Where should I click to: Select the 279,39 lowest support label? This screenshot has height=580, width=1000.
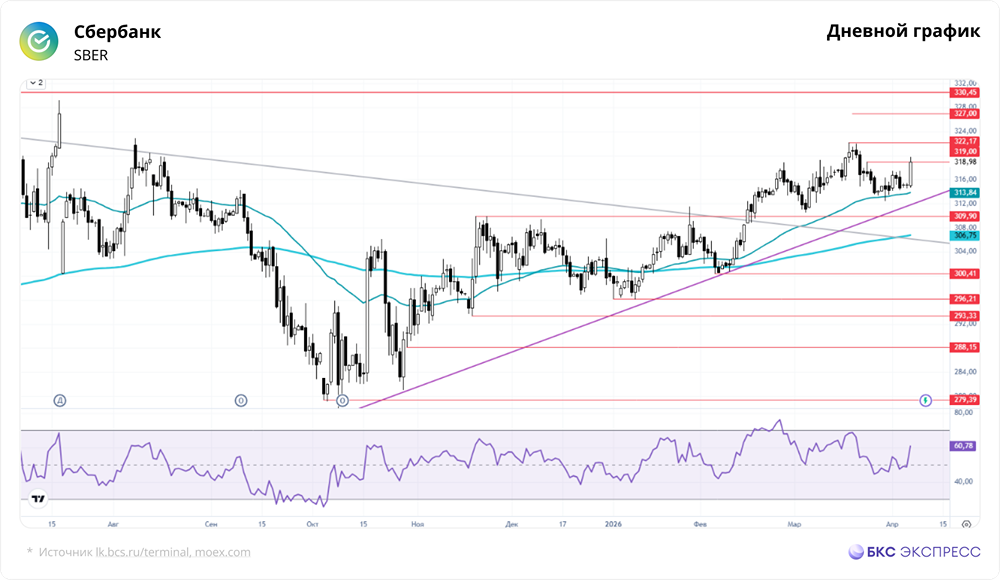pyautogui.click(x=965, y=400)
